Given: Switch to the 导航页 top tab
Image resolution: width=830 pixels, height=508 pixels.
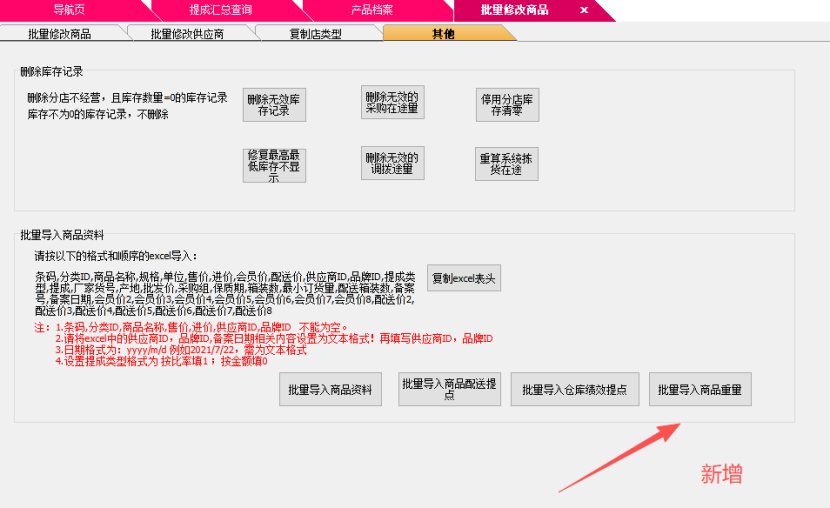Looking at the screenshot, I should coord(69,10).
